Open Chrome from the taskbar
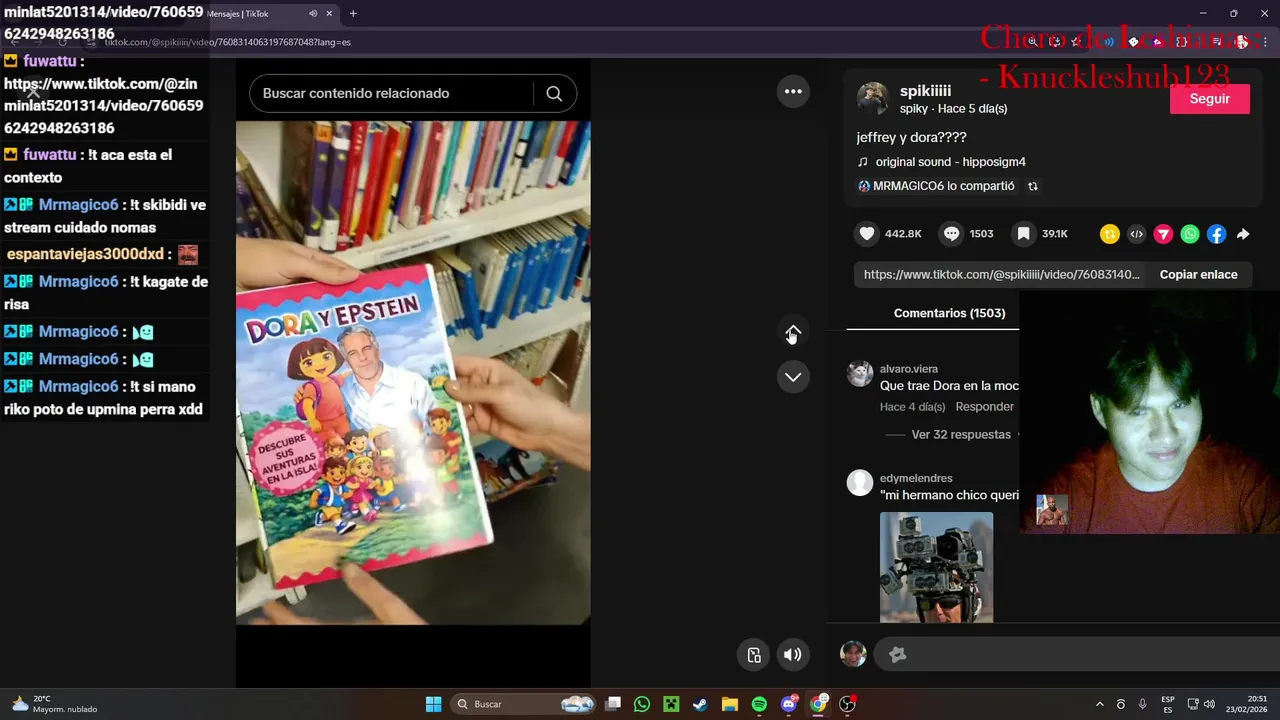This screenshot has width=1280, height=720. click(818, 704)
